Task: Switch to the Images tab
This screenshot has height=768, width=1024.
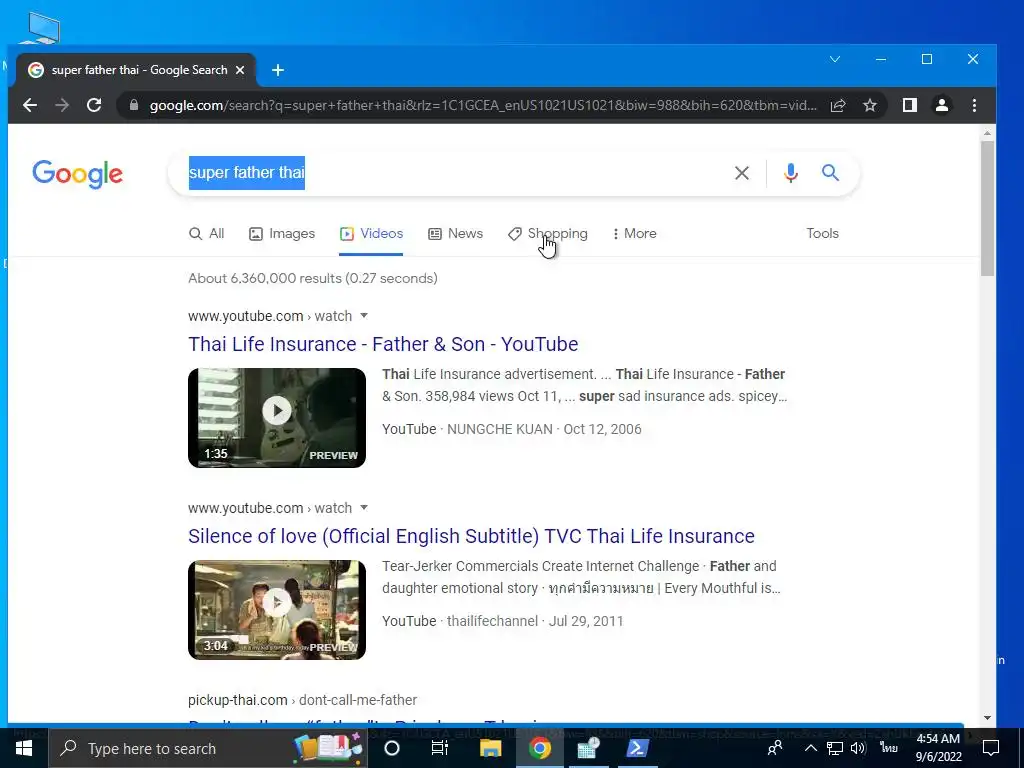Action: (282, 234)
